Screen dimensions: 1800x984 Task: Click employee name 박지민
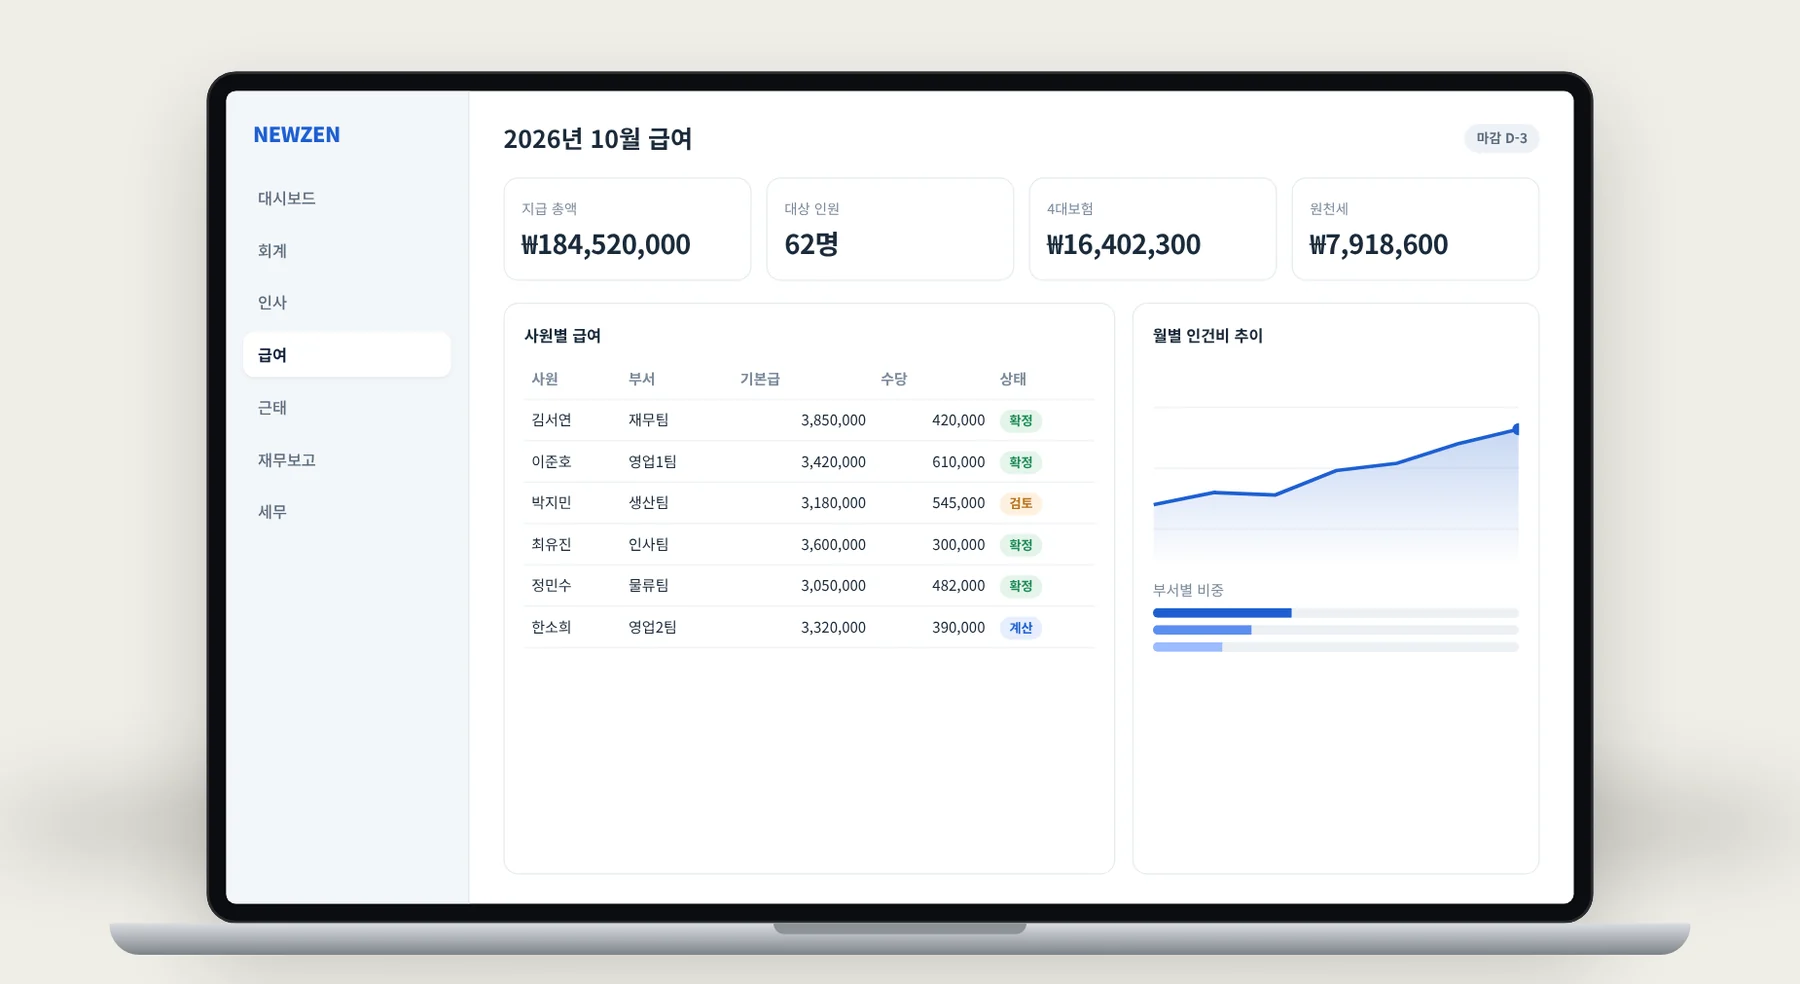pos(551,503)
